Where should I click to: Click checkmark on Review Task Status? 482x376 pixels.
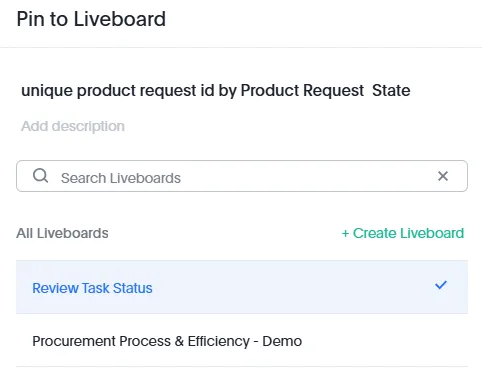(x=440, y=285)
